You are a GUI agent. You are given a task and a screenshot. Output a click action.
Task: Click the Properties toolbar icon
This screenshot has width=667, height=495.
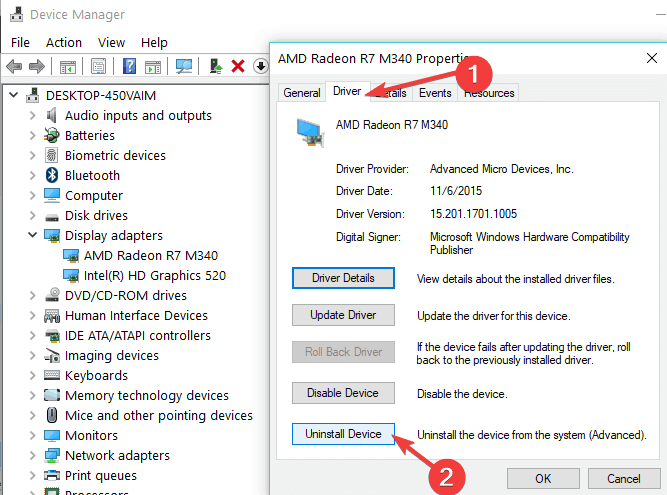(98, 66)
